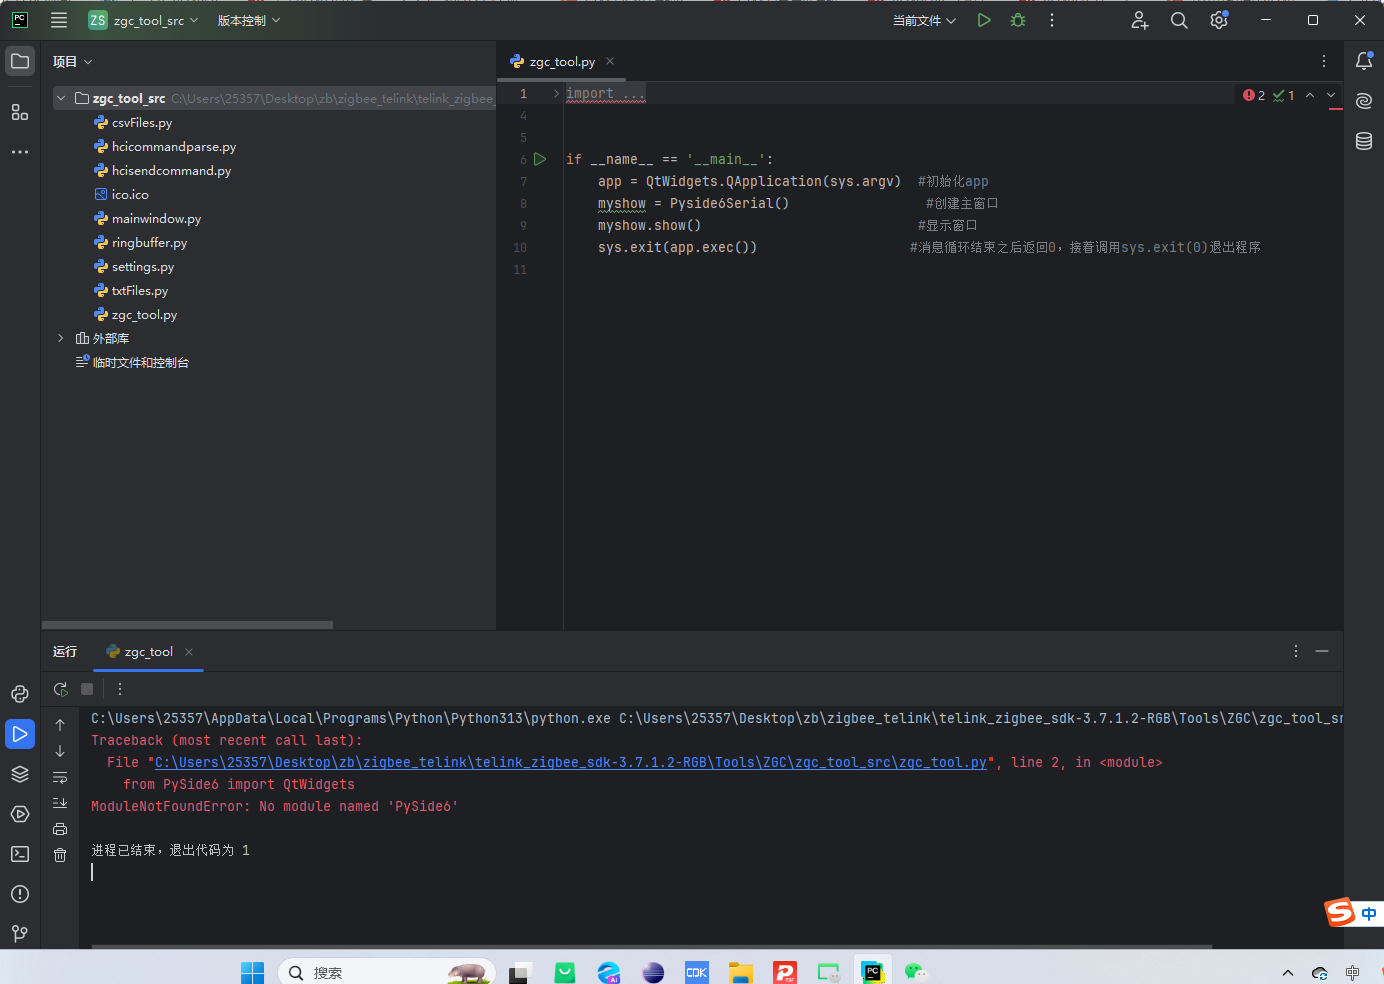Open editor tab options menu

1324,61
